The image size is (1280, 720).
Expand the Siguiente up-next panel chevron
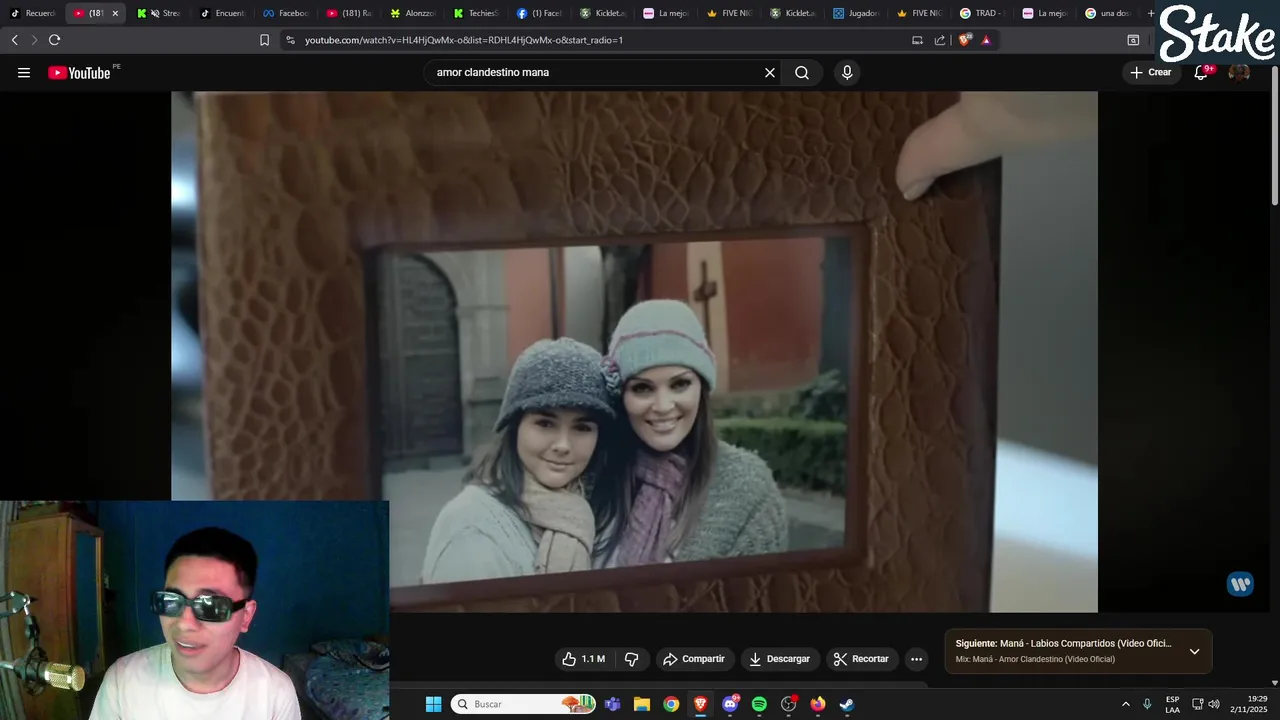coord(1194,651)
